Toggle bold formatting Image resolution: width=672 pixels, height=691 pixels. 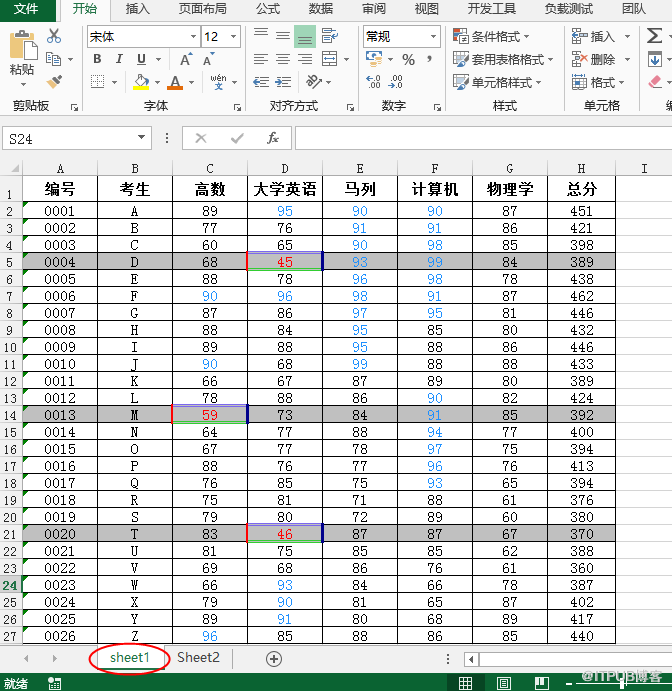point(97,59)
